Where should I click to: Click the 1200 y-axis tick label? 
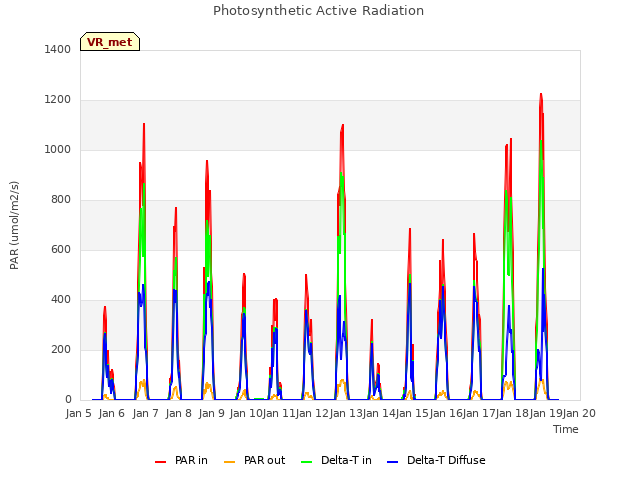[x=58, y=100]
